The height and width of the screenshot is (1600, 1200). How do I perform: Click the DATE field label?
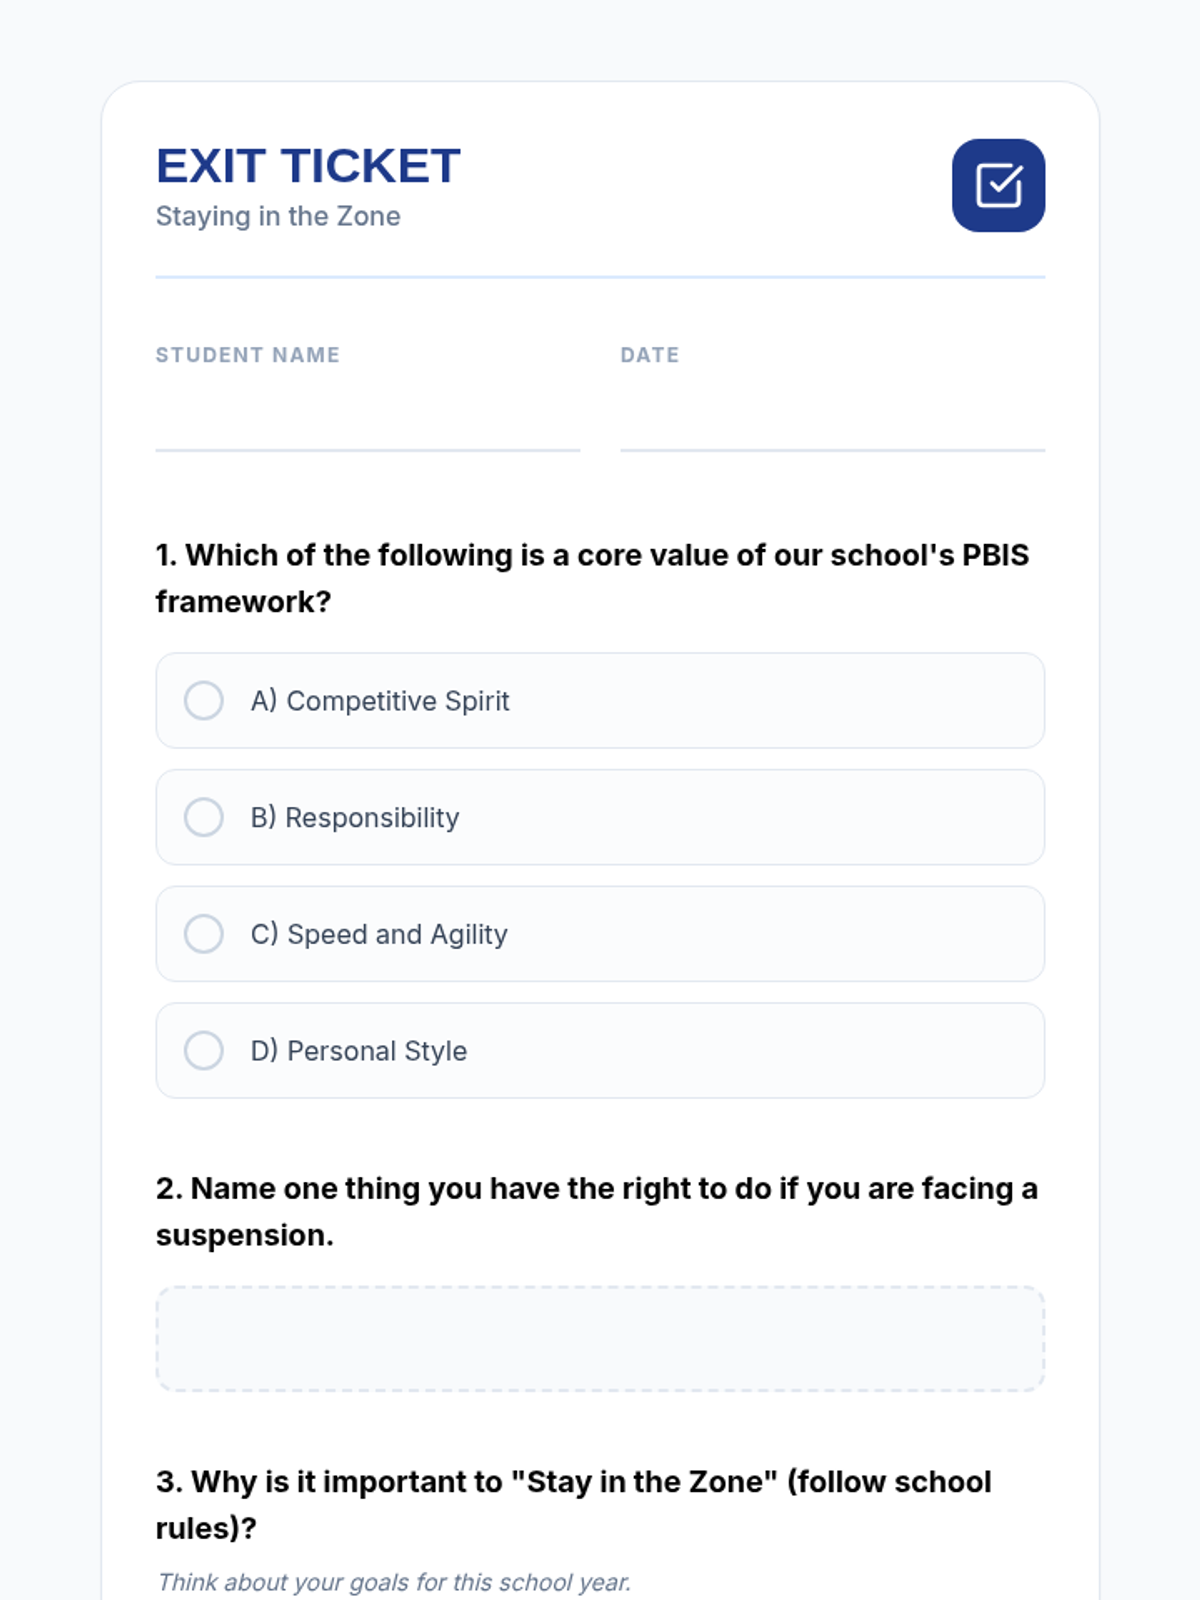(x=650, y=355)
